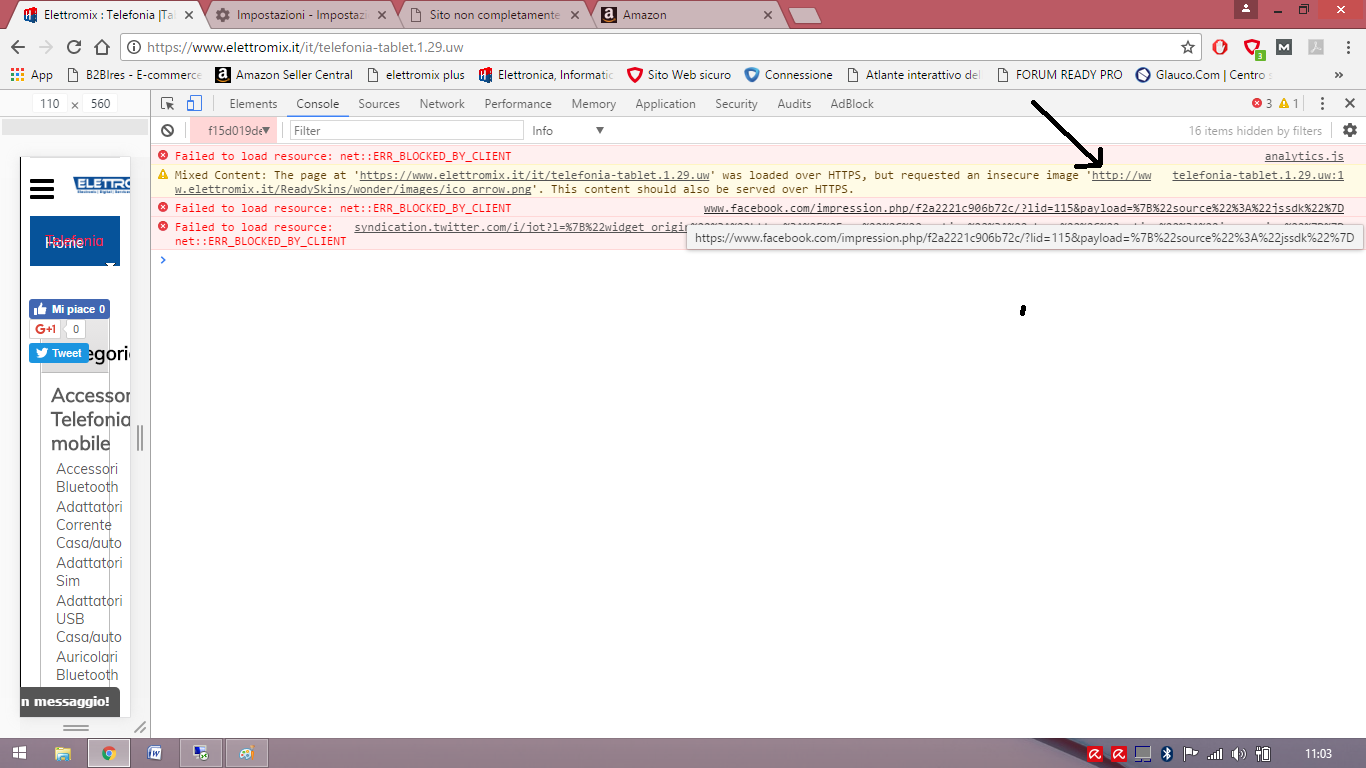Open the red Opera-style extension icon
Viewport: 1366px width, 768px height.
(x=1220, y=47)
